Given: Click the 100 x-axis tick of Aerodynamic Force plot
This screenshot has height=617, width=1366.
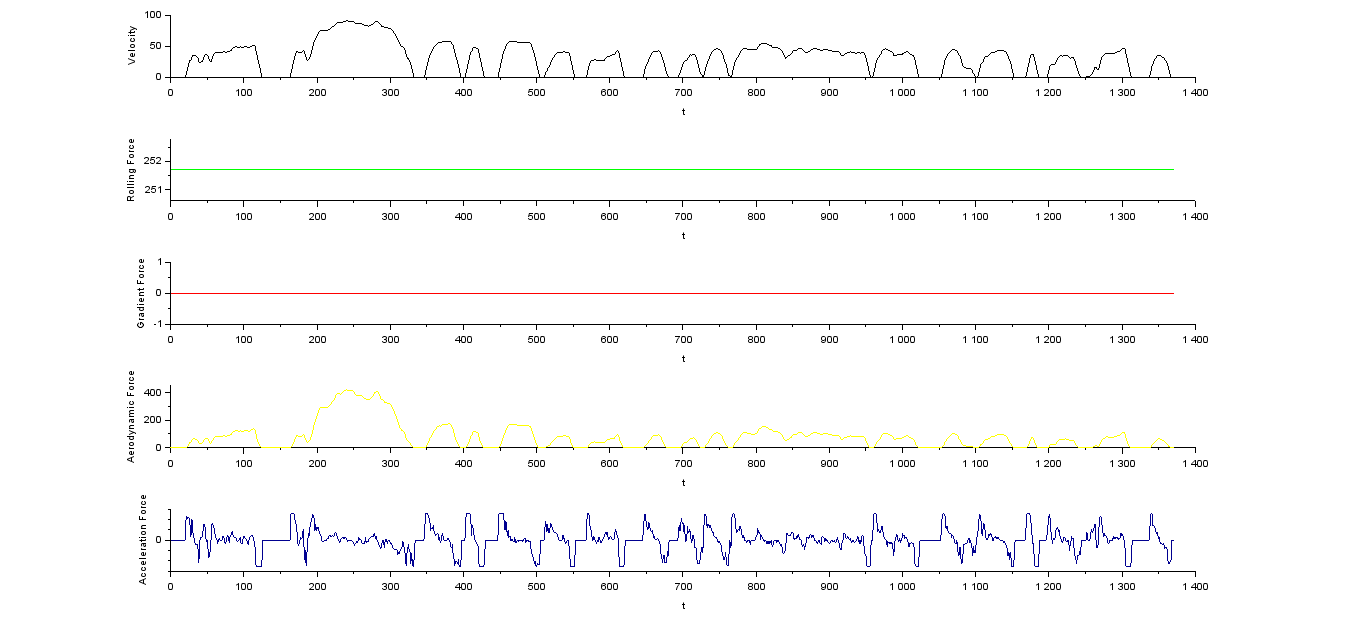Looking at the screenshot, I should (244, 463).
